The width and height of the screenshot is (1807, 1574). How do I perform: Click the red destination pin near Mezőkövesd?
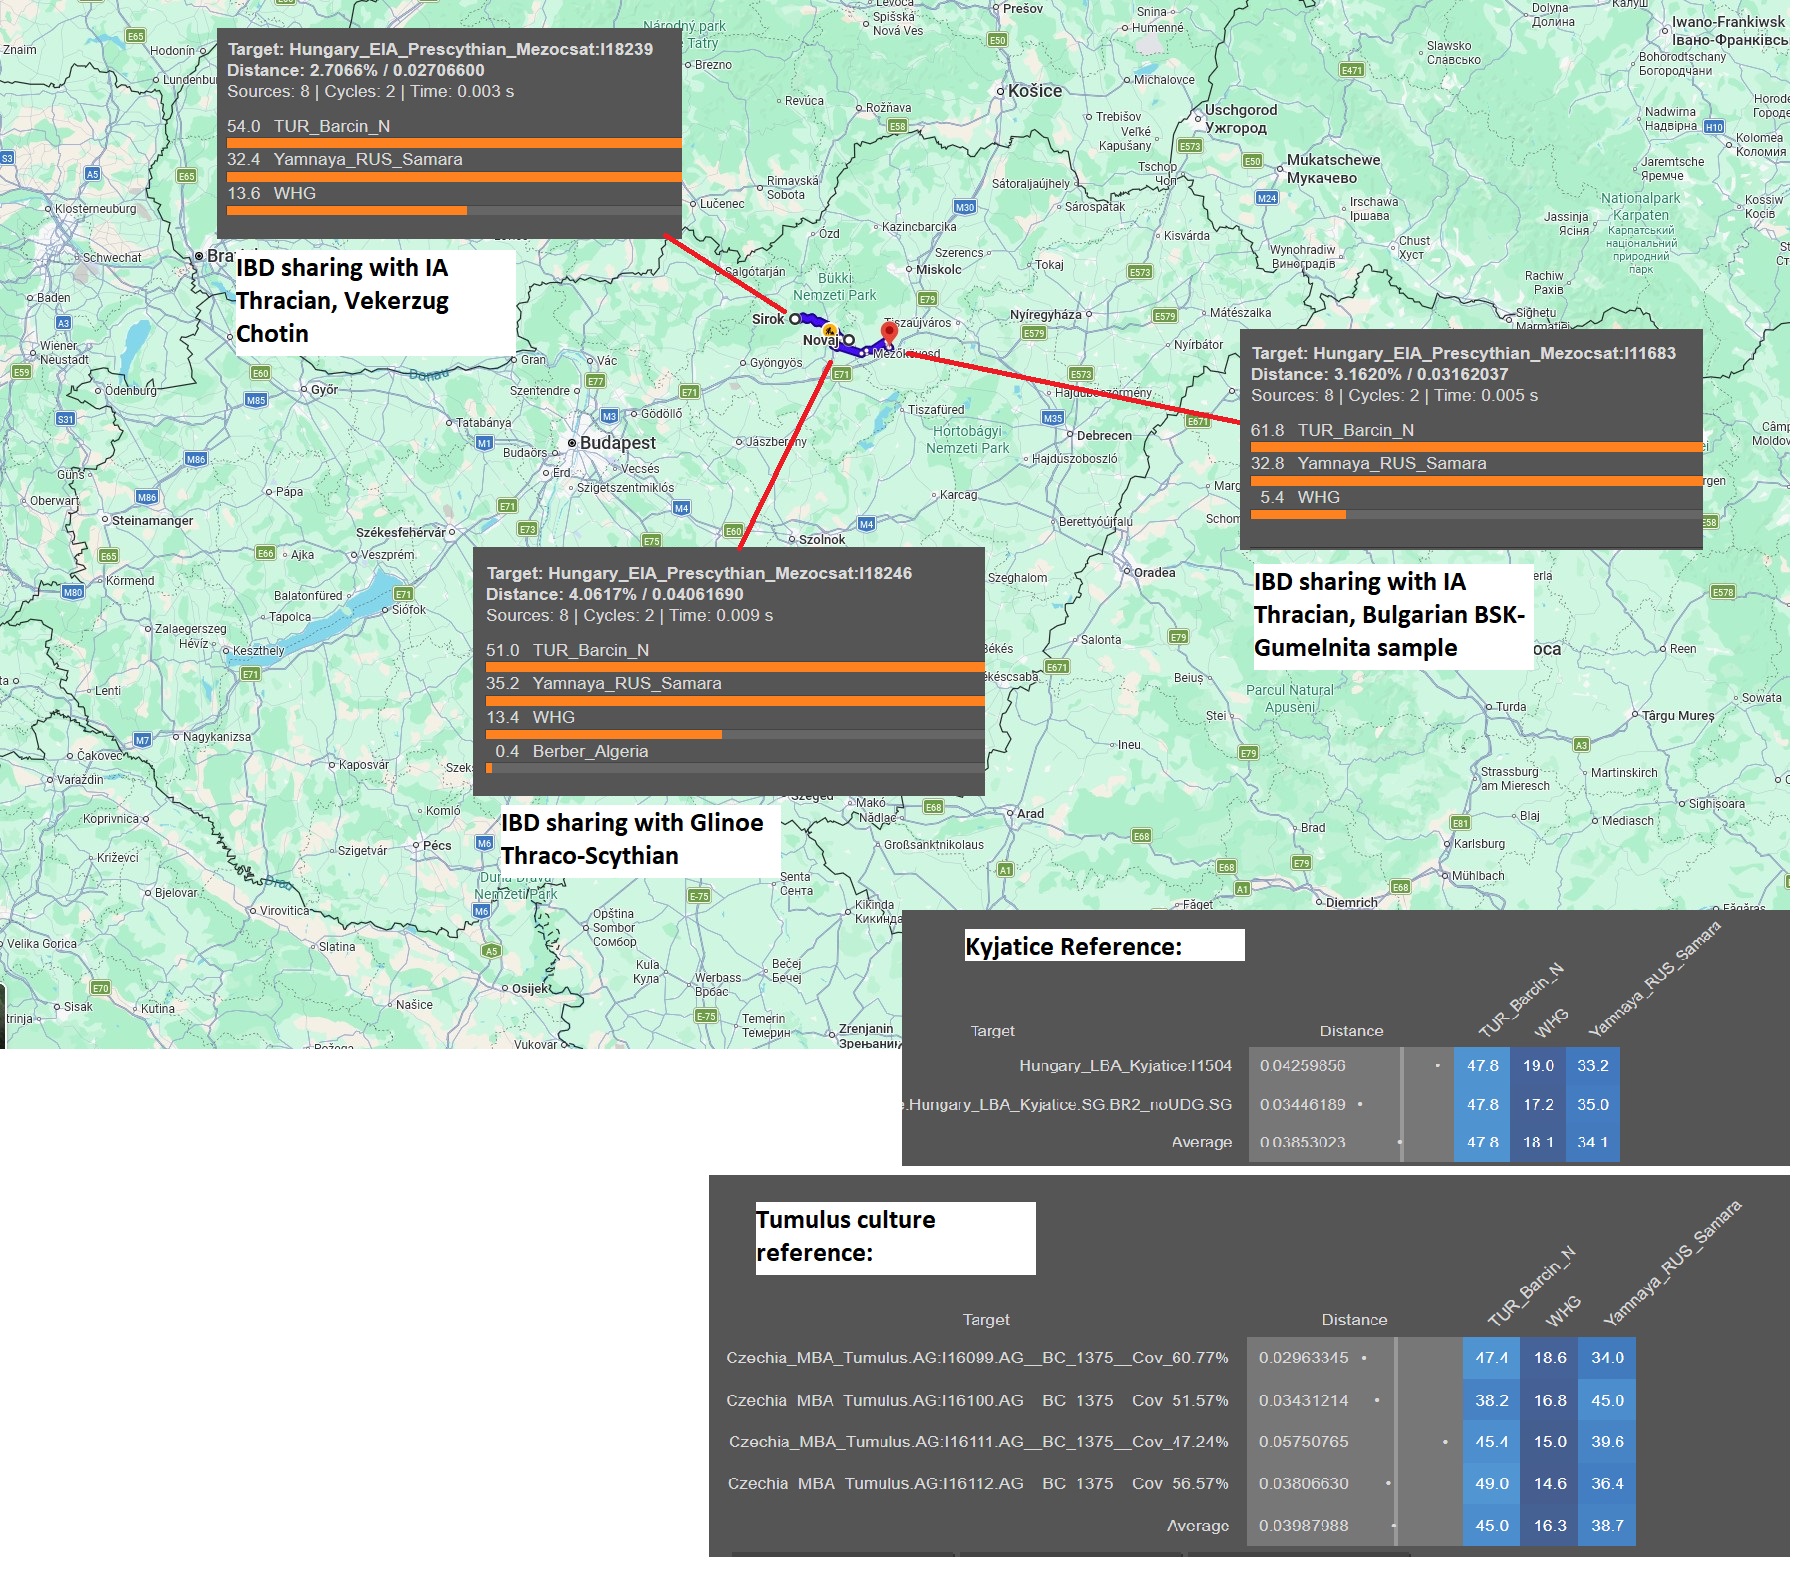[889, 334]
